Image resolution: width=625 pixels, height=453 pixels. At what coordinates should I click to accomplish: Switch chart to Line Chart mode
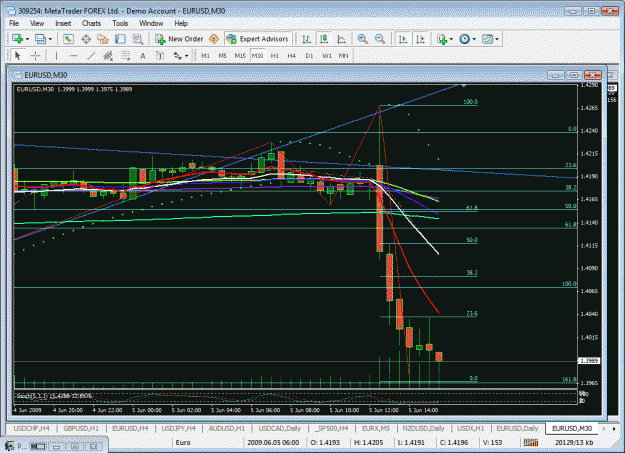click(341, 39)
